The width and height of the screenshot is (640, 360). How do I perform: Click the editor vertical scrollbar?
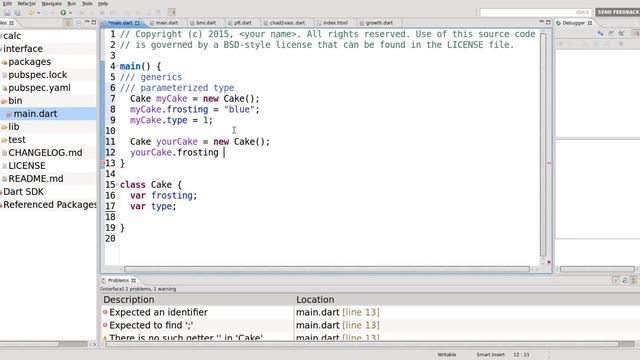(x=543, y=144)
